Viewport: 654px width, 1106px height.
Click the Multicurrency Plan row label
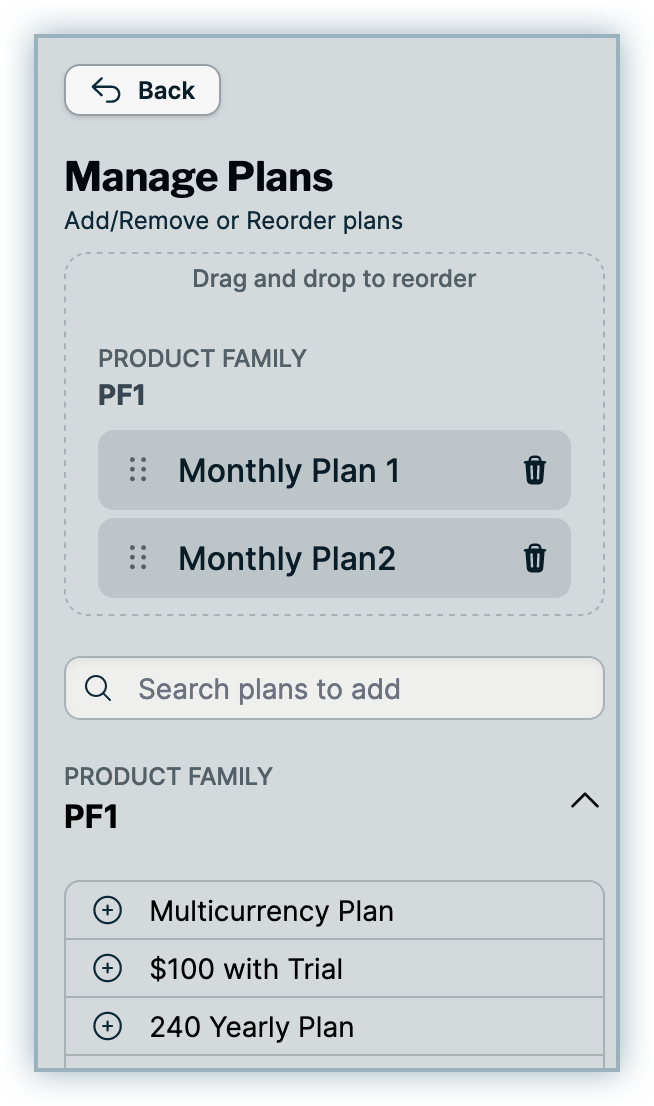272,911
